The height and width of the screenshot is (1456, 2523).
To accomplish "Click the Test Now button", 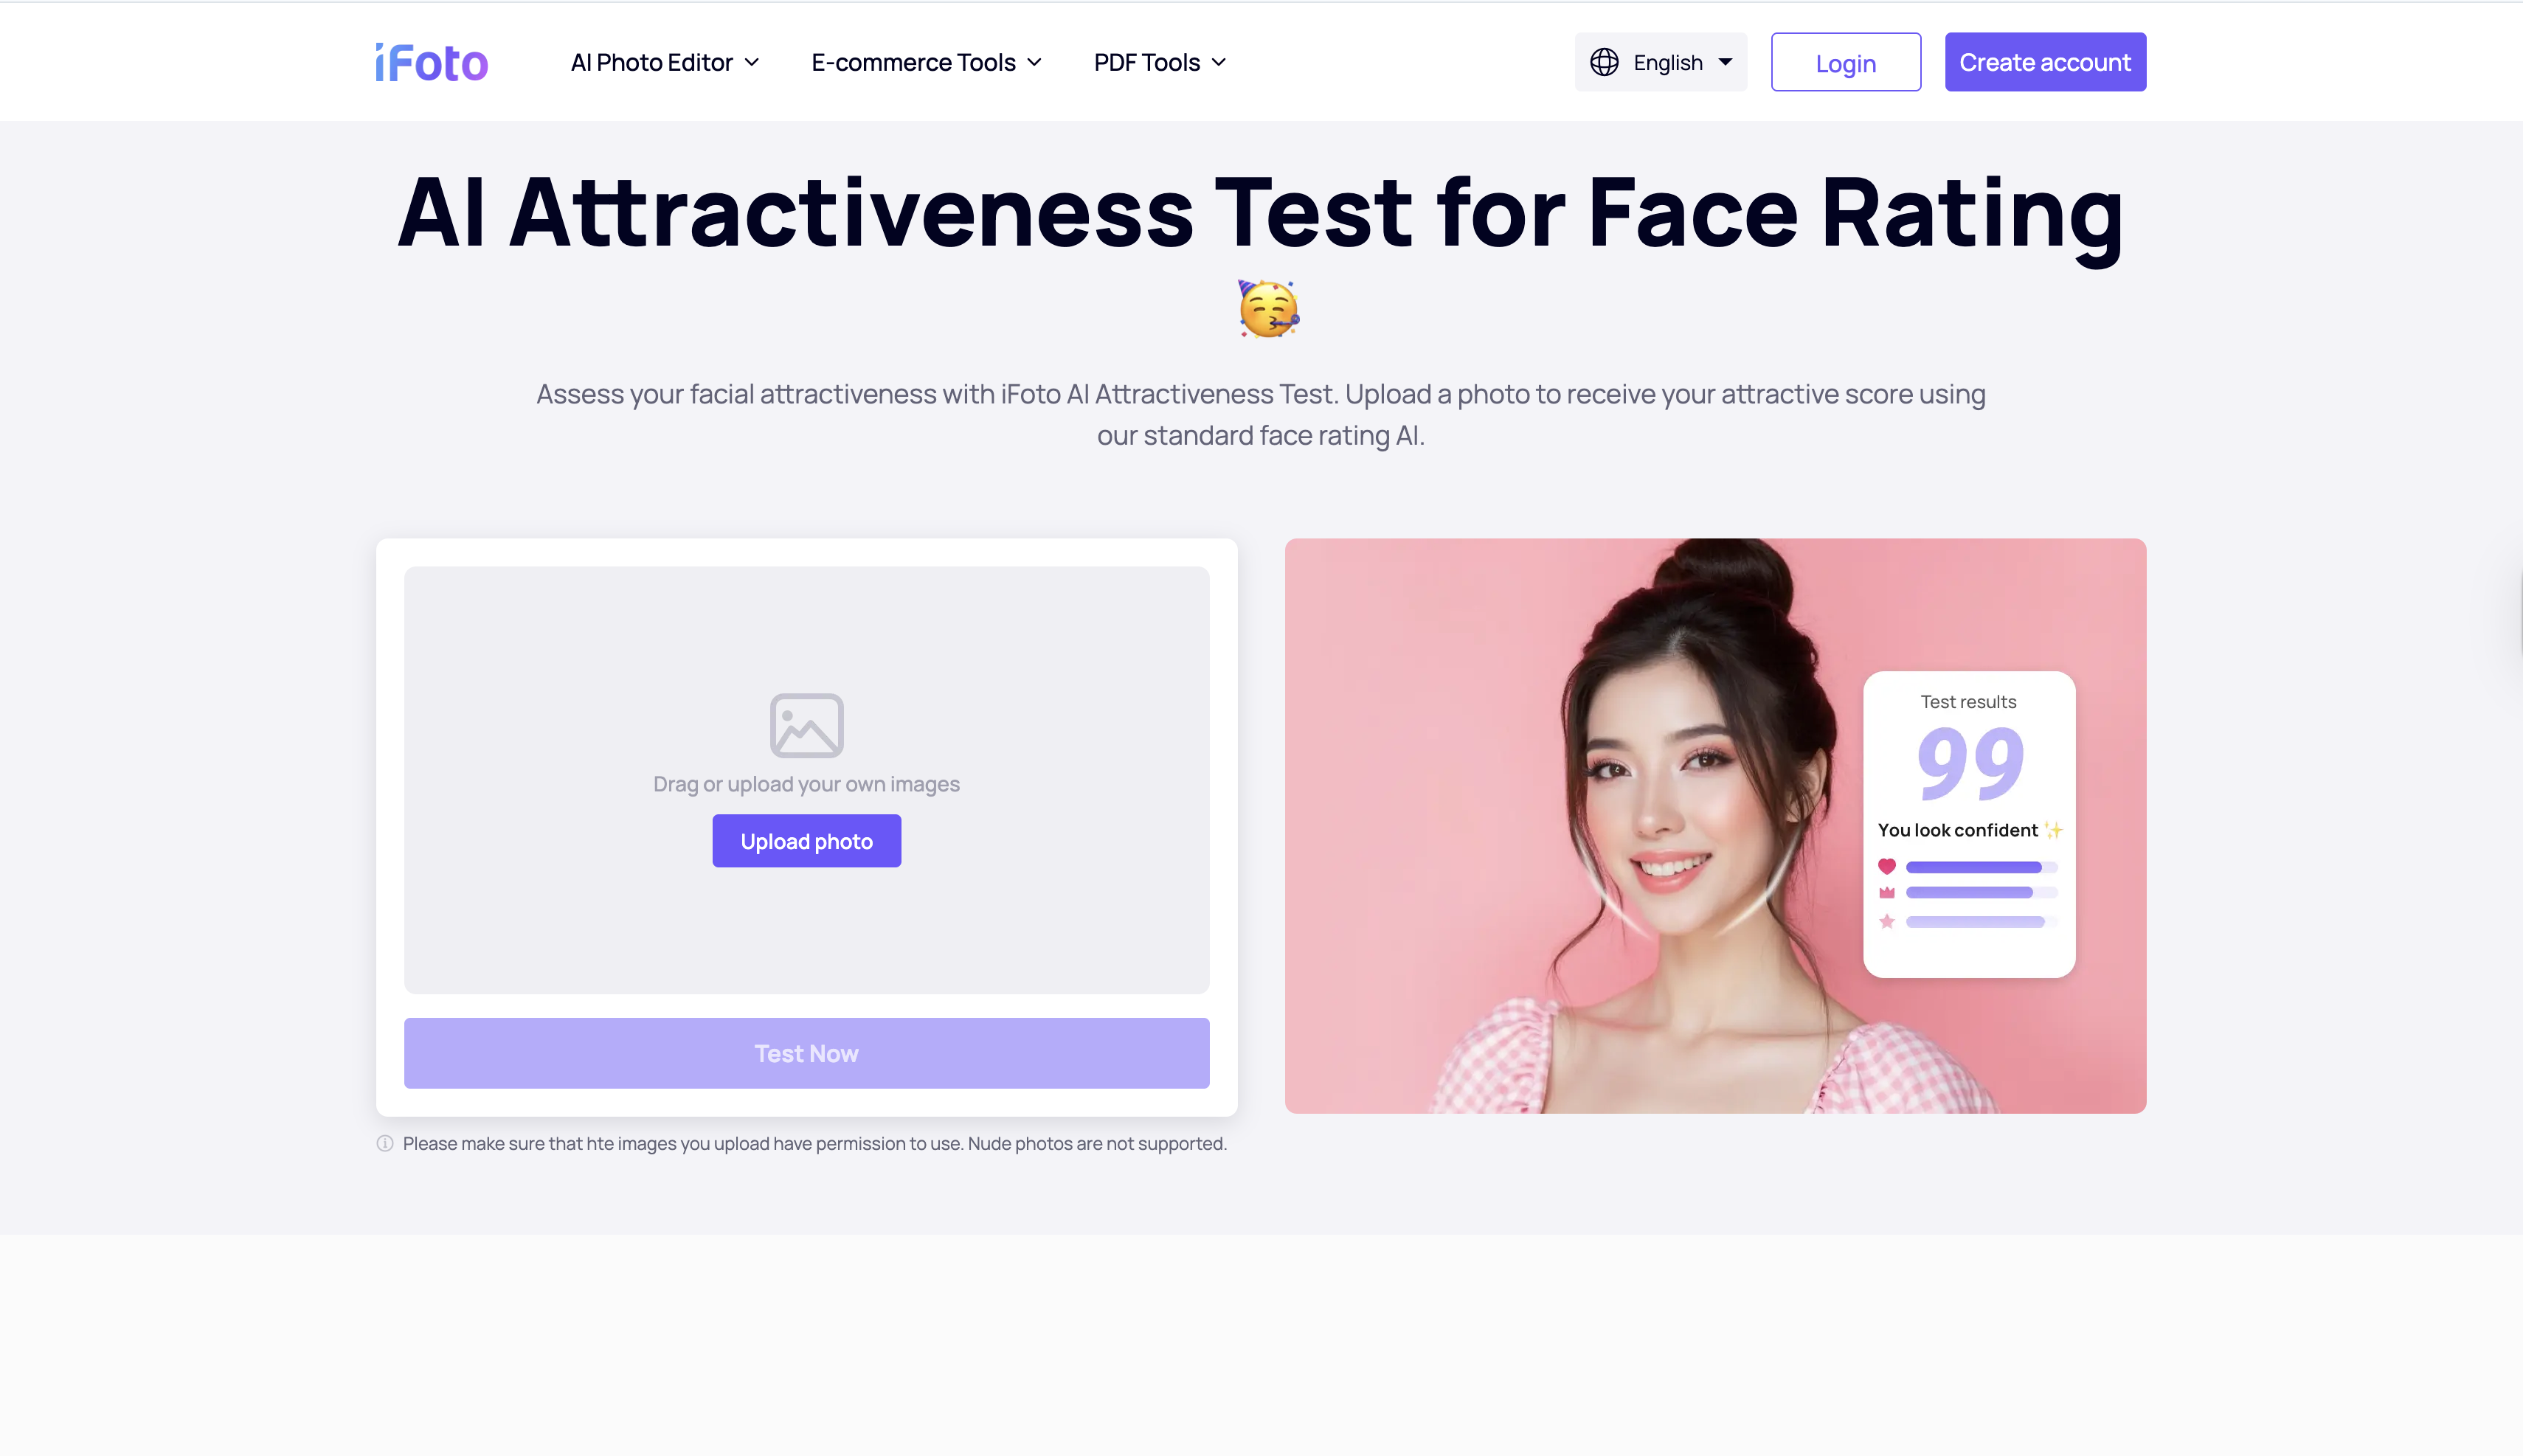I will [806, 1052].
